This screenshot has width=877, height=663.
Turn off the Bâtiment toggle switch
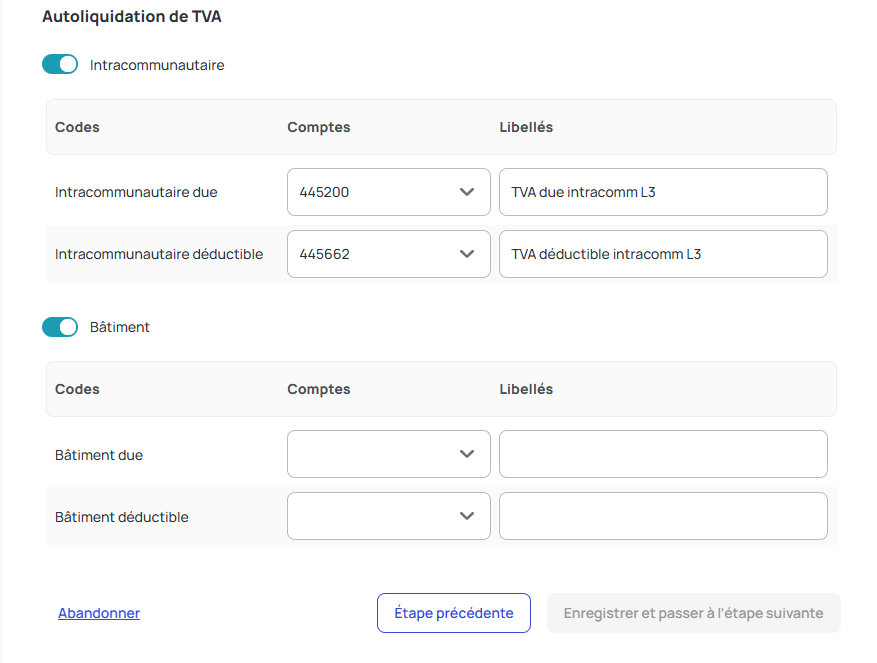(60, 327)
